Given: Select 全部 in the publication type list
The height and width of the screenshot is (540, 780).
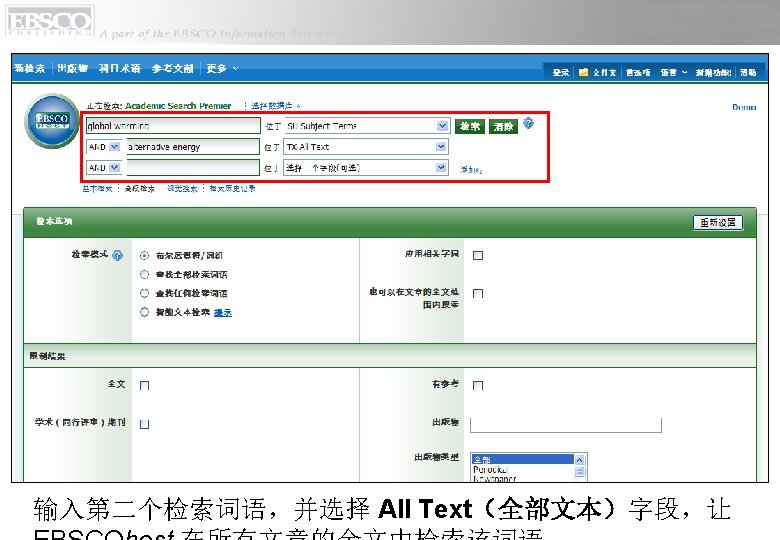Looking at the screenshot, I should [x=523, y=459].
